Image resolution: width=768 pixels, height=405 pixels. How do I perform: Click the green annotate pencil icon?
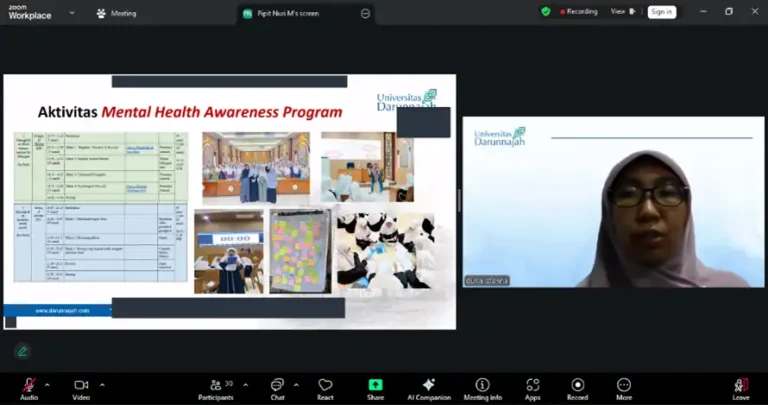click(x=22, y=351)
